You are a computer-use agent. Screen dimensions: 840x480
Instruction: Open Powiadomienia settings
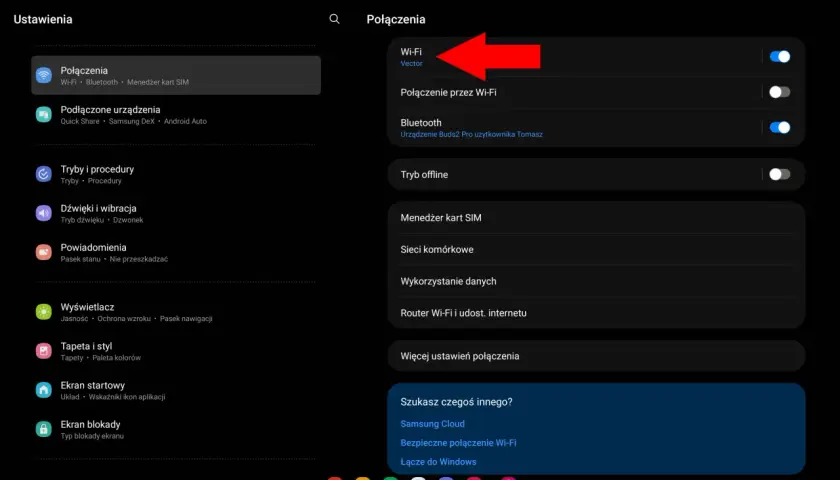(x=176, y=252)
